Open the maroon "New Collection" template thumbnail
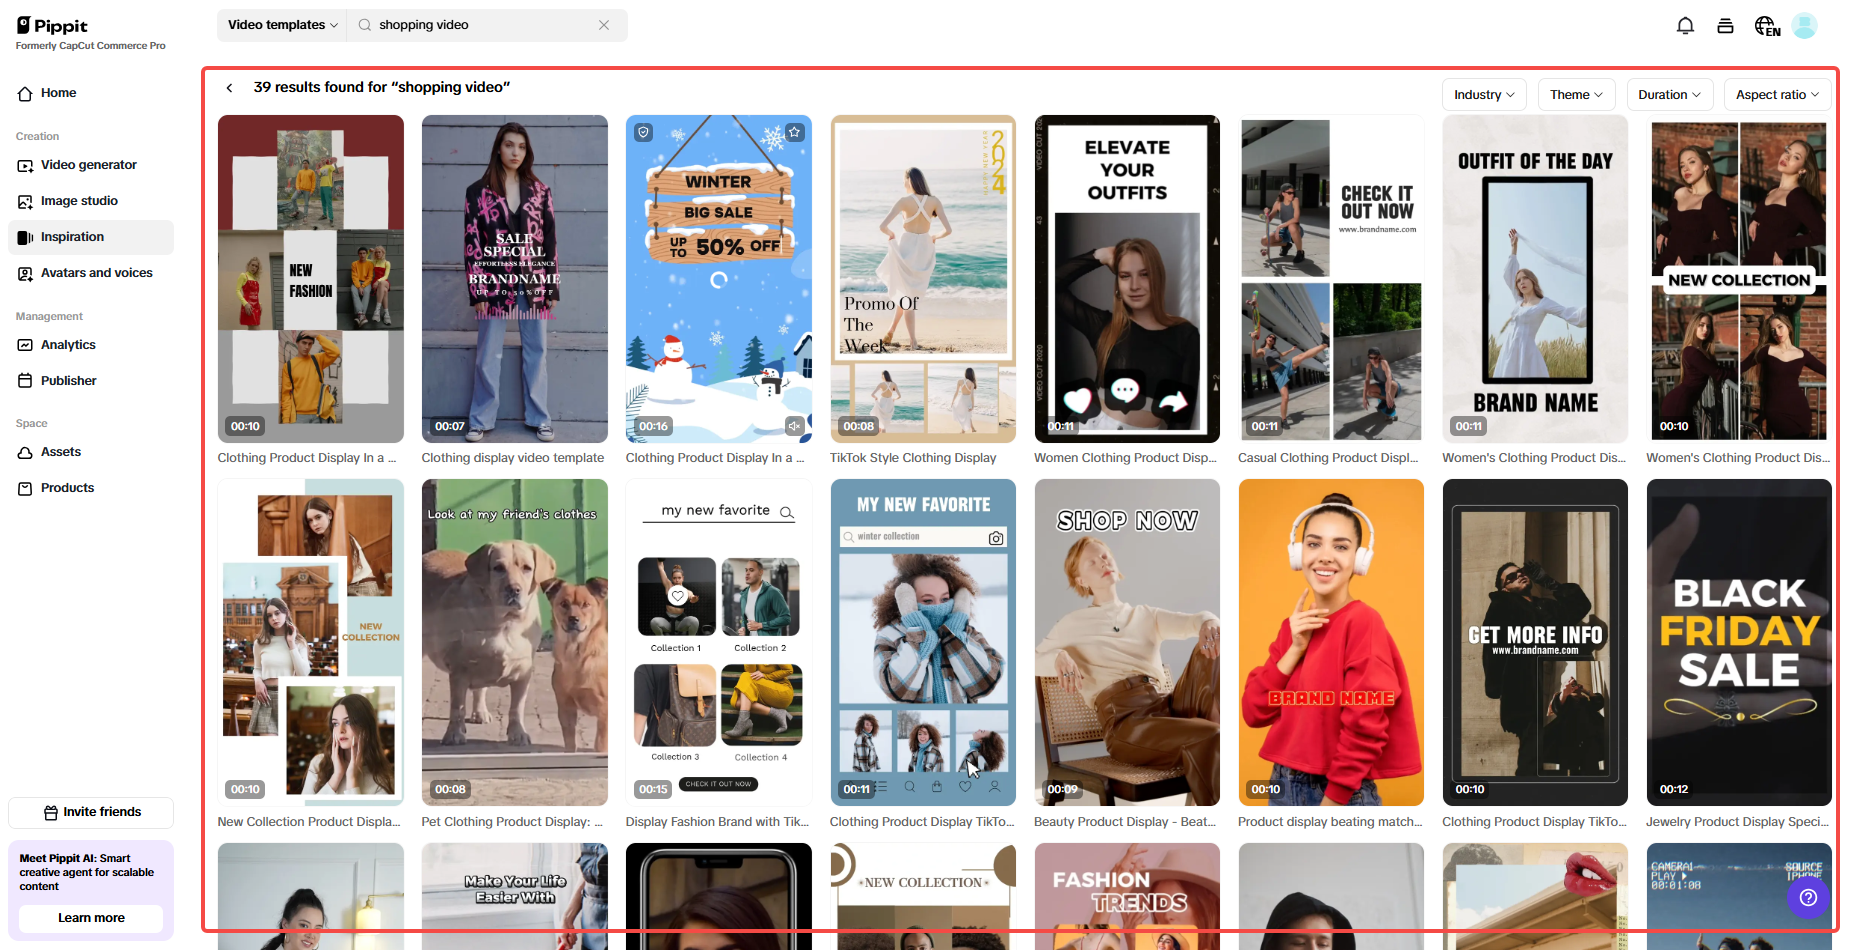1856x950 pixels. coord(1739,279)
